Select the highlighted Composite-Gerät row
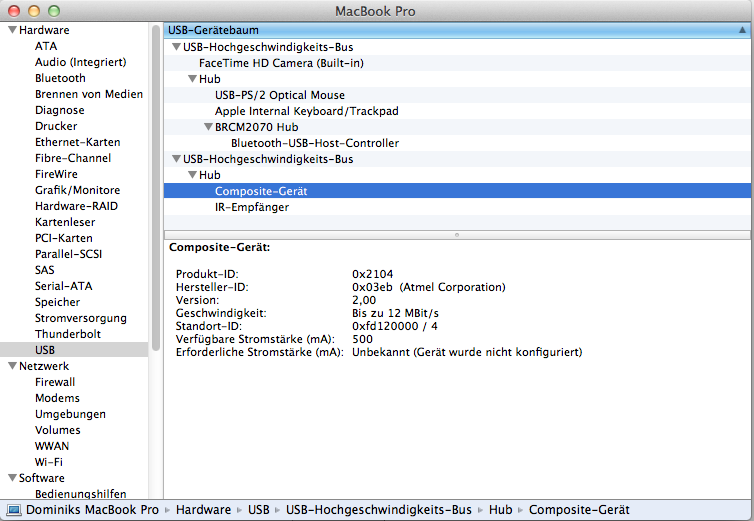The height and width of the screenshot is (521, 754). [x=457, y=191]
